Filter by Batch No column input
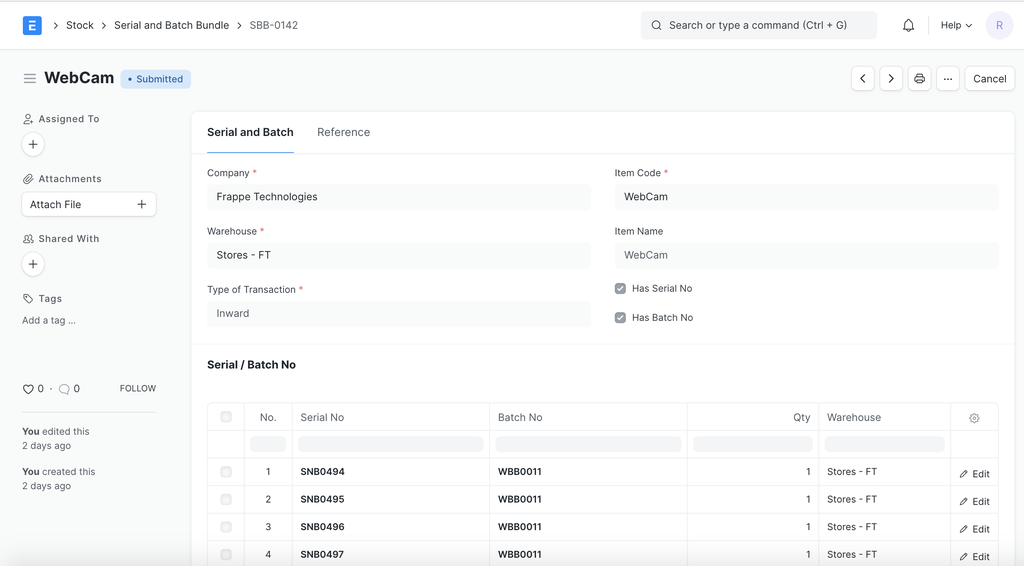The width and height of the screenshot is (1024, 566). (x=588, y=445)
